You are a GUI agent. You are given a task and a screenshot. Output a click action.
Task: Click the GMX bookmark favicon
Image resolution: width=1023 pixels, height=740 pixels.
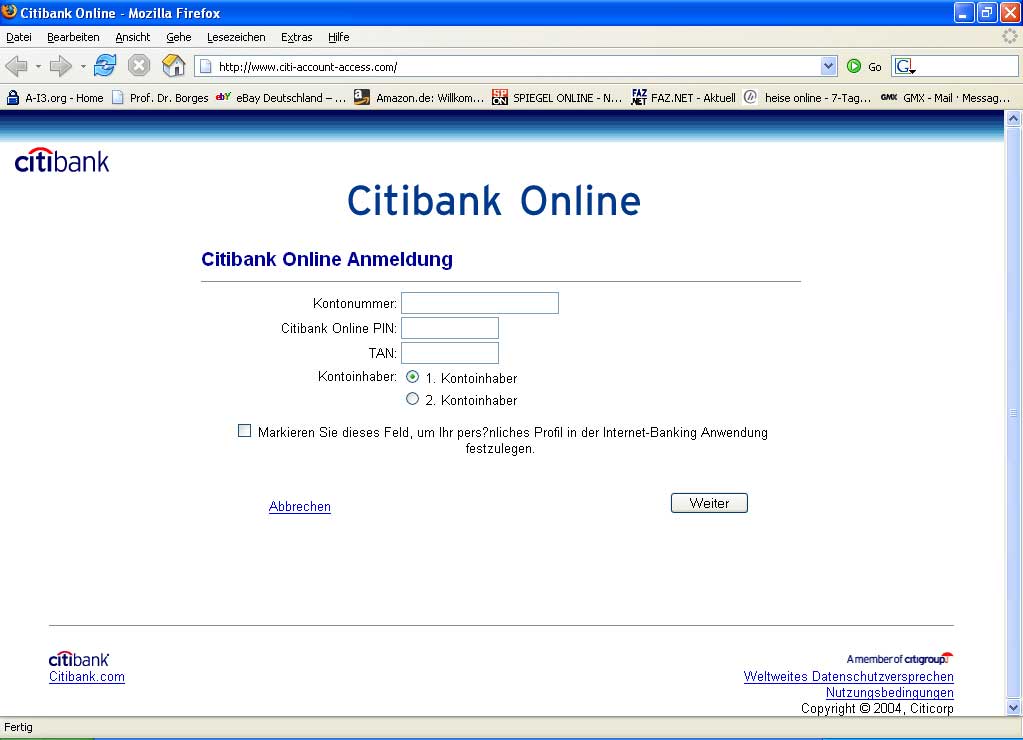[x=889, y=97]
